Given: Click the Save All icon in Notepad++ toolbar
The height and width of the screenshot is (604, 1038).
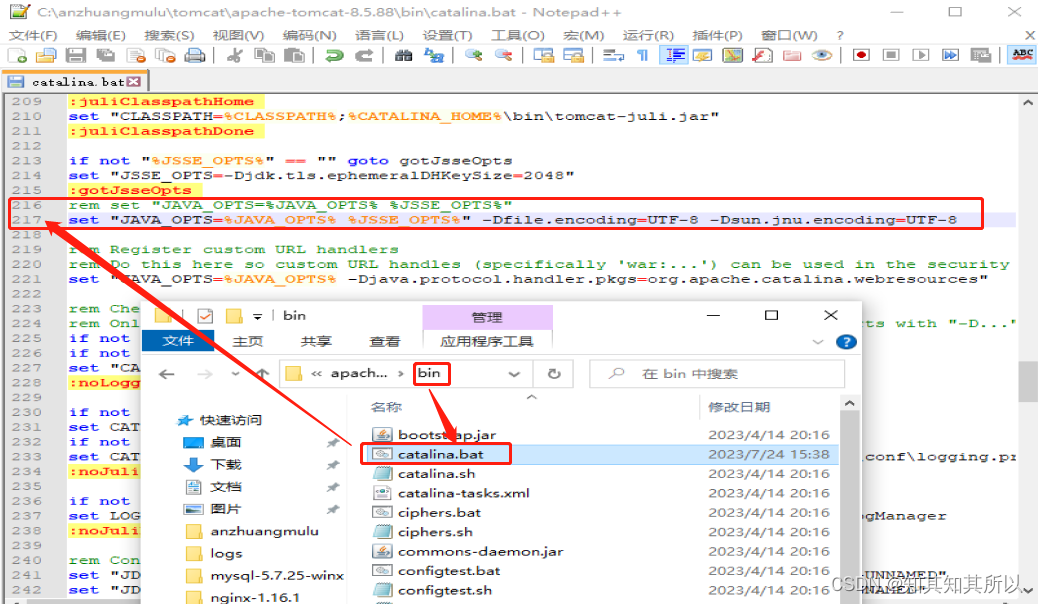Looking at the screenshot, I should [x=105, y=56].
